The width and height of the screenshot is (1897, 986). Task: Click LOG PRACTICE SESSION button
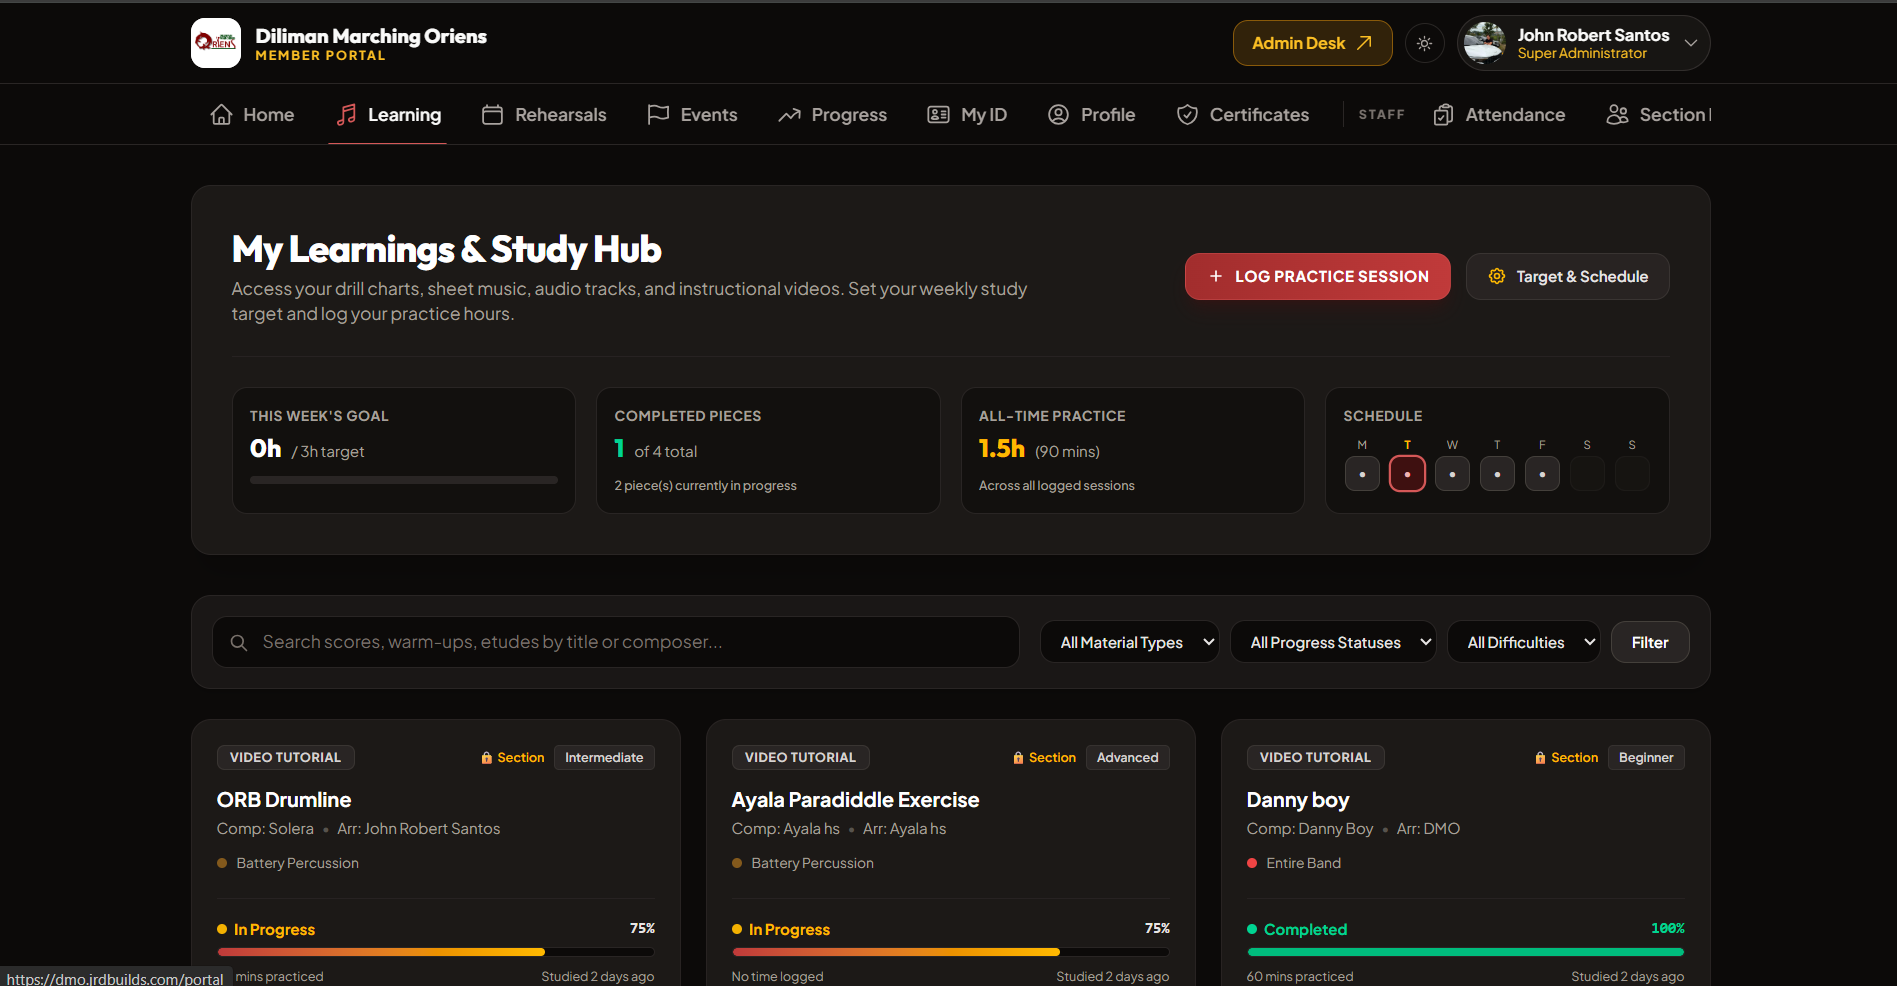click(1317, 276)
